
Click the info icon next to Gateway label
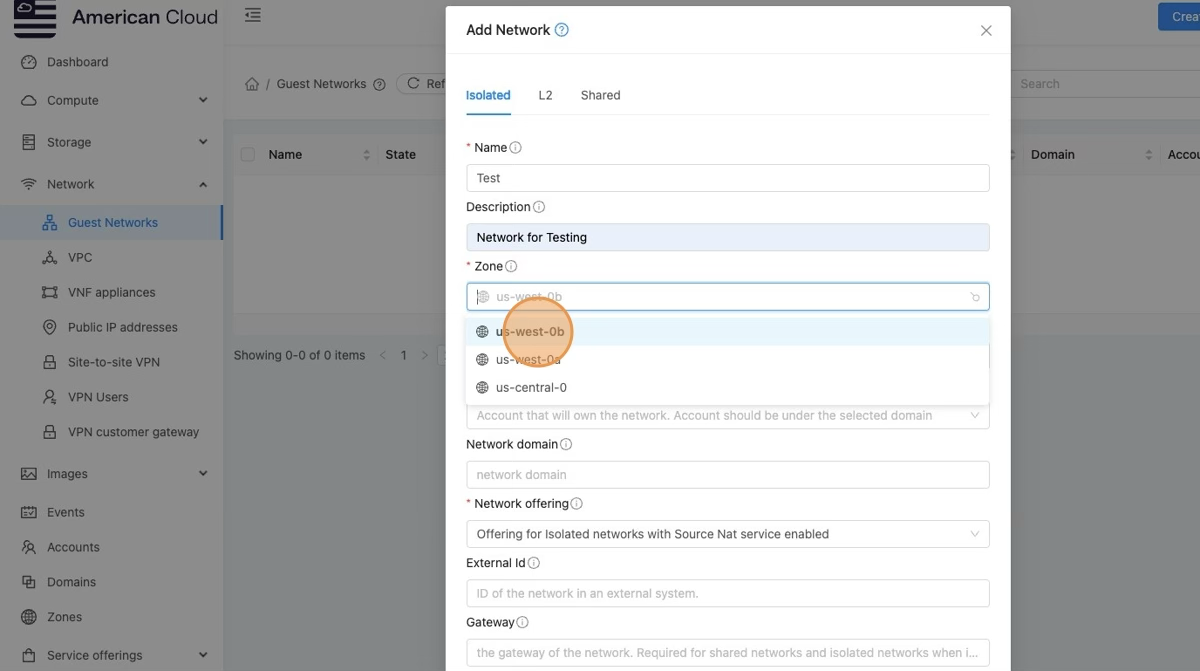coord(522,623)
